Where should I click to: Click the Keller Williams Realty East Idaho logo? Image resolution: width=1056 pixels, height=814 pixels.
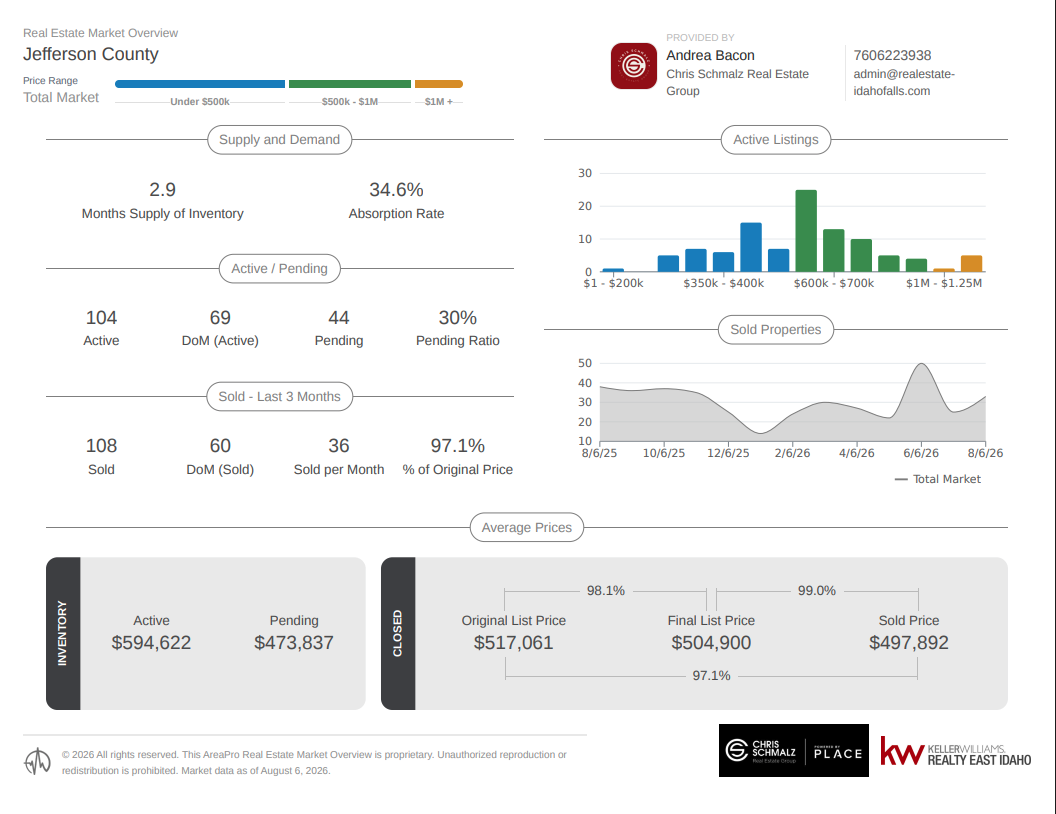956,751
